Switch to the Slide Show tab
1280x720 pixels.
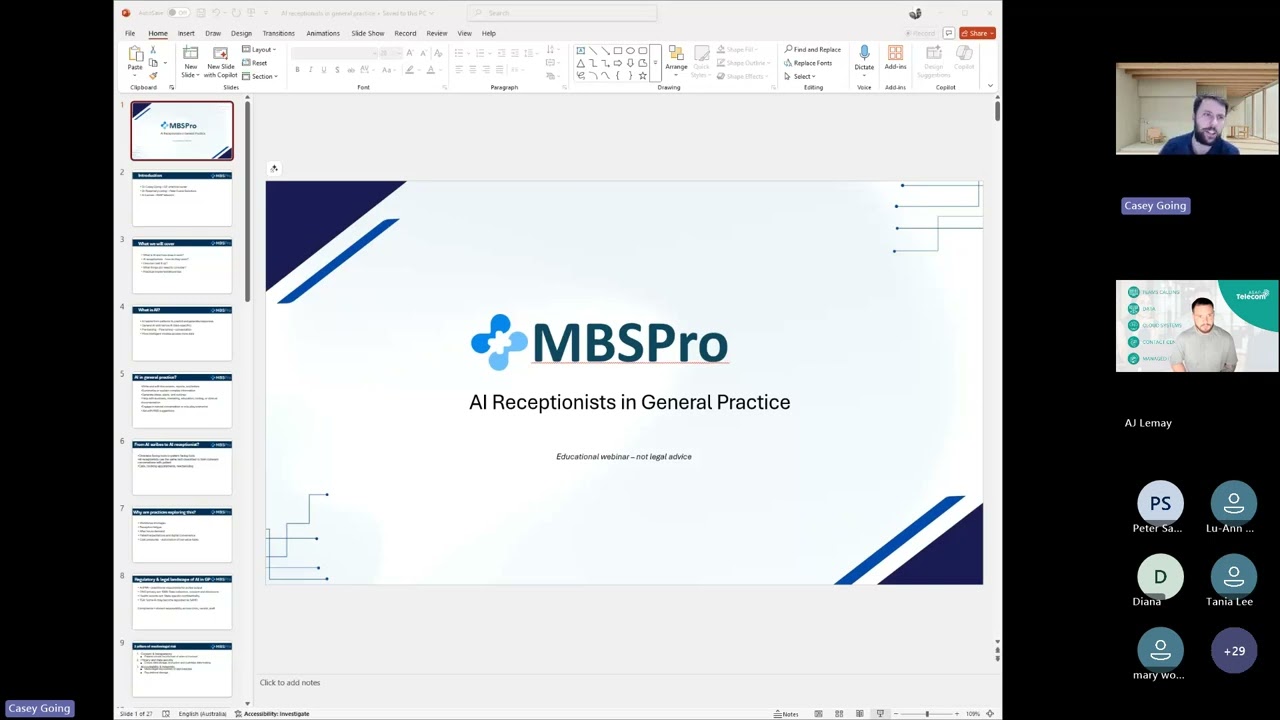pos(368,33)
